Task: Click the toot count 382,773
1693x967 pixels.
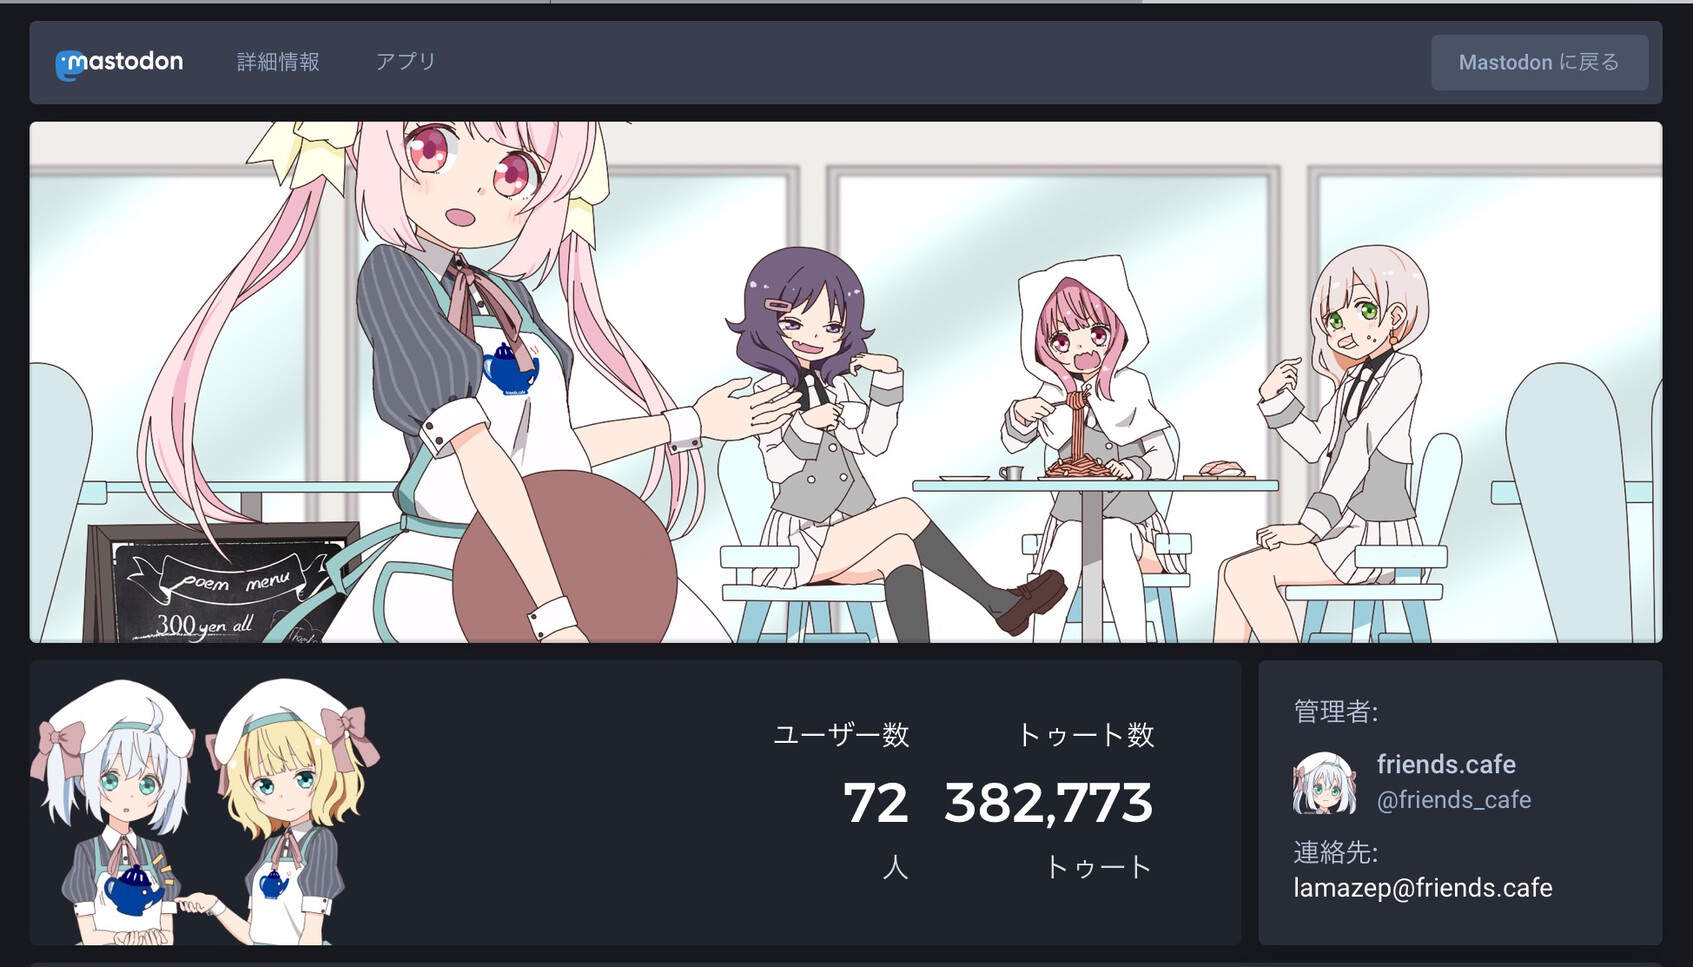Action: [x=1049, y=803]
